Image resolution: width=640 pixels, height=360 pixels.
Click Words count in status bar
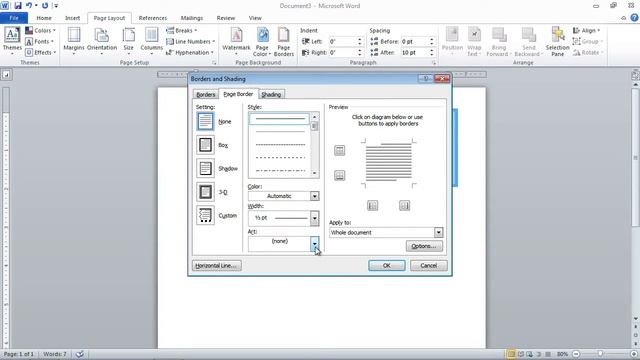pyautogui.click(x=55, y=354)
